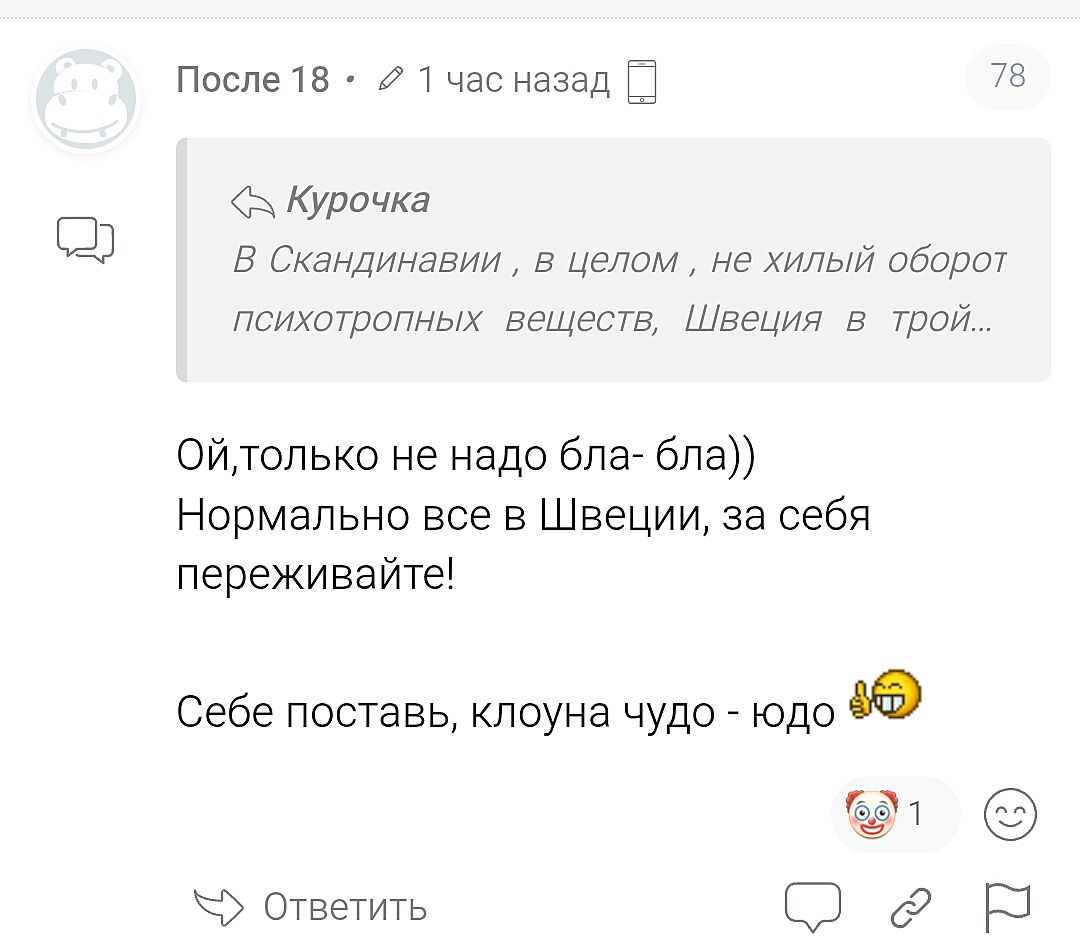The image size is (1080, 946).
Task: Click the 78 rating badge
Action: (1008, 76)
